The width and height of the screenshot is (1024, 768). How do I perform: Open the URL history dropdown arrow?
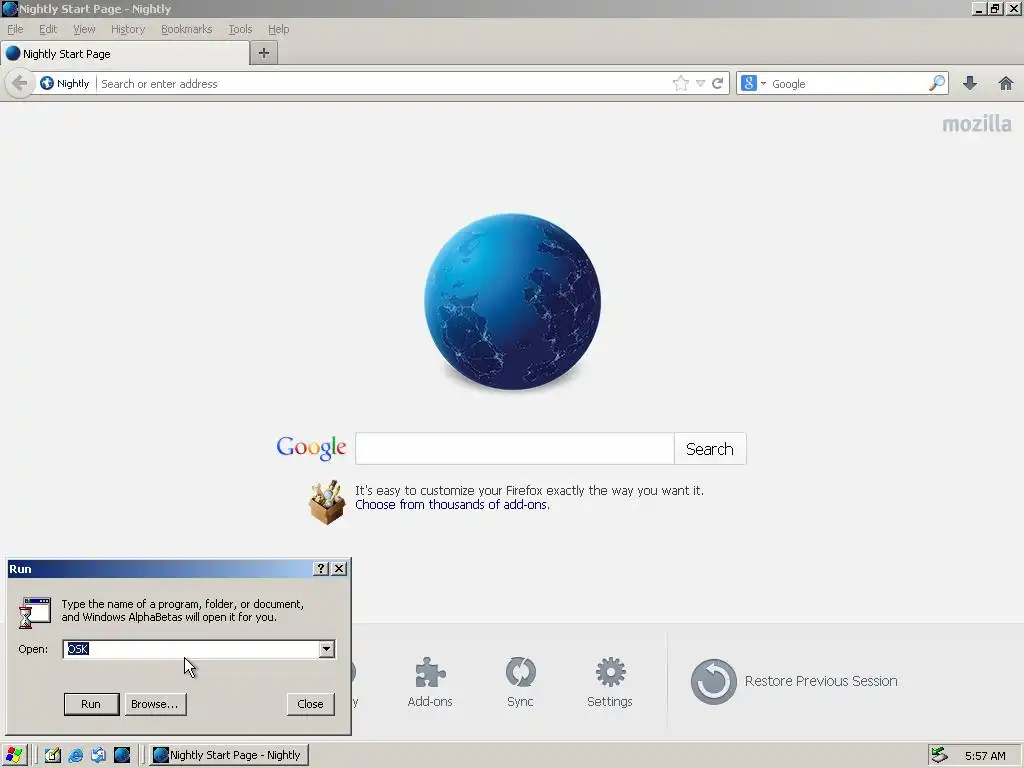700,83
